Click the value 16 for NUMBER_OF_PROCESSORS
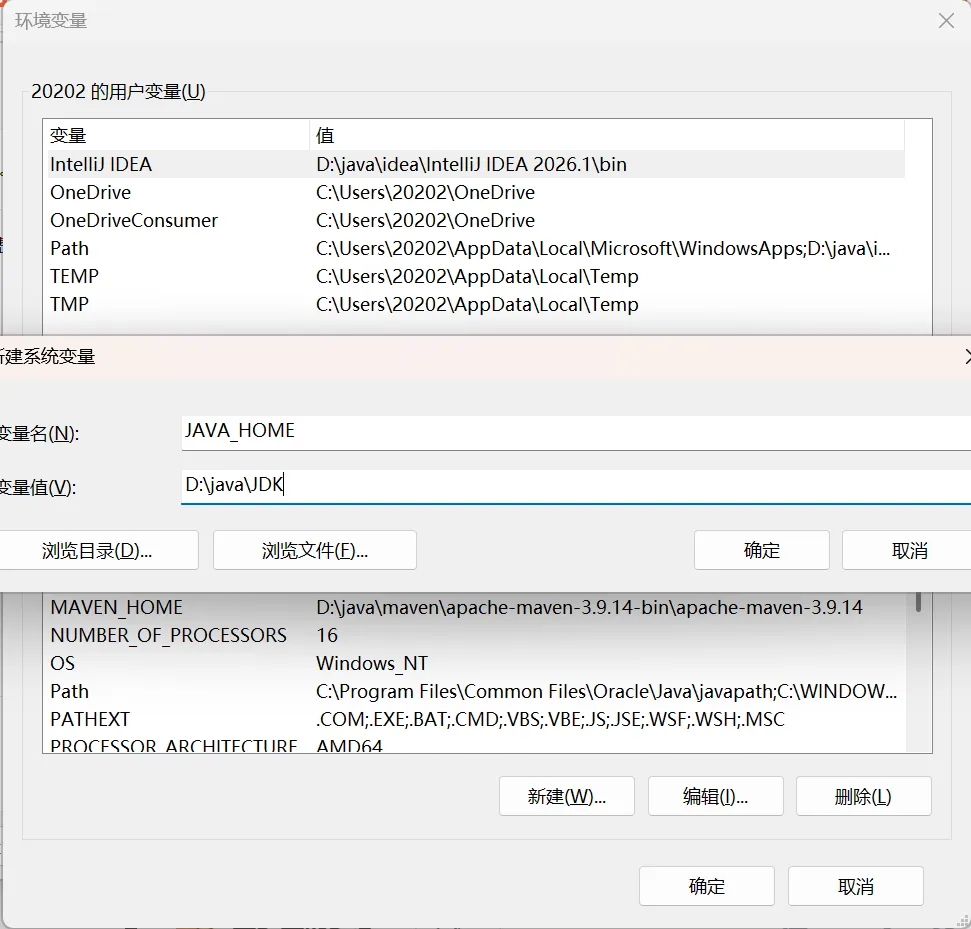The width and height of the screenshot is (971, 929). point(327,635)
